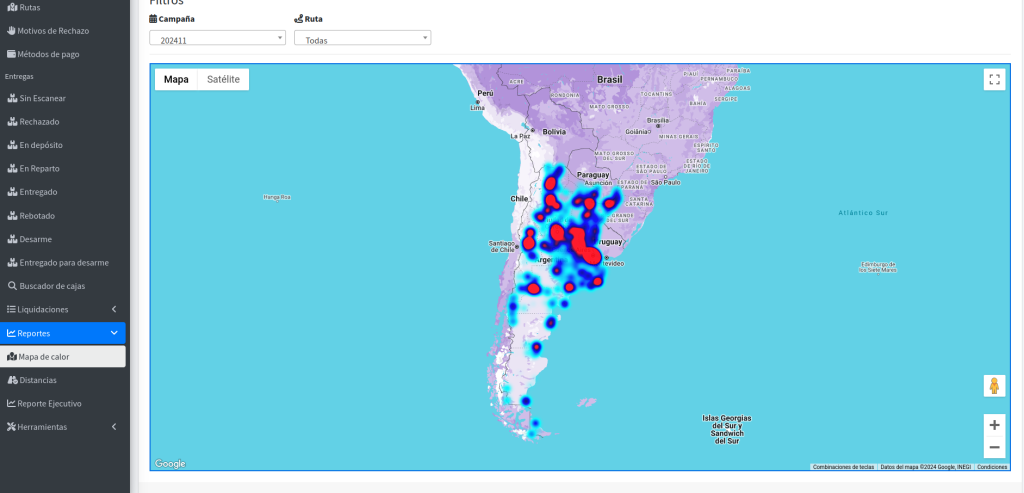Click the São Paulo label on map
Screen dimensions: 1024x493
point(666,183)
